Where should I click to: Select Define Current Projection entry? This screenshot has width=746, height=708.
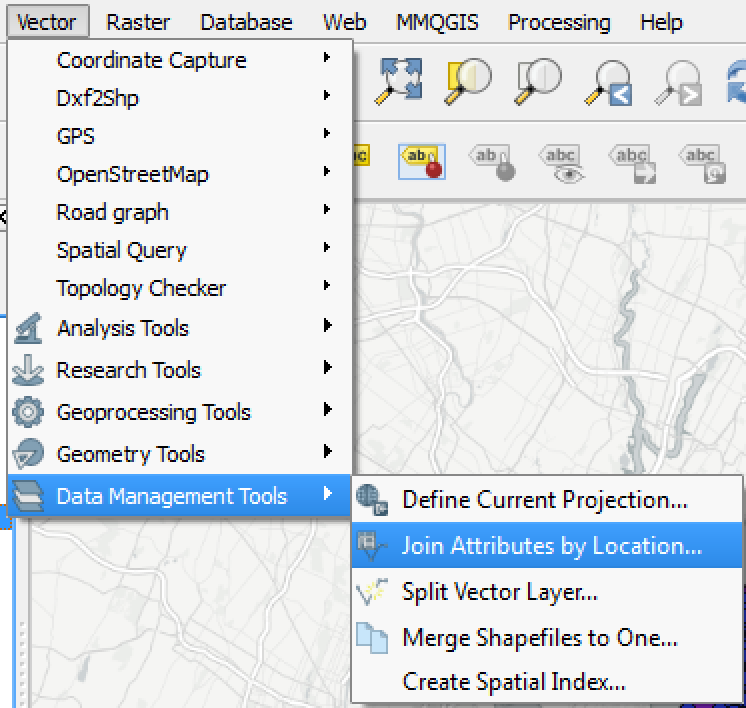coord(547,500)
